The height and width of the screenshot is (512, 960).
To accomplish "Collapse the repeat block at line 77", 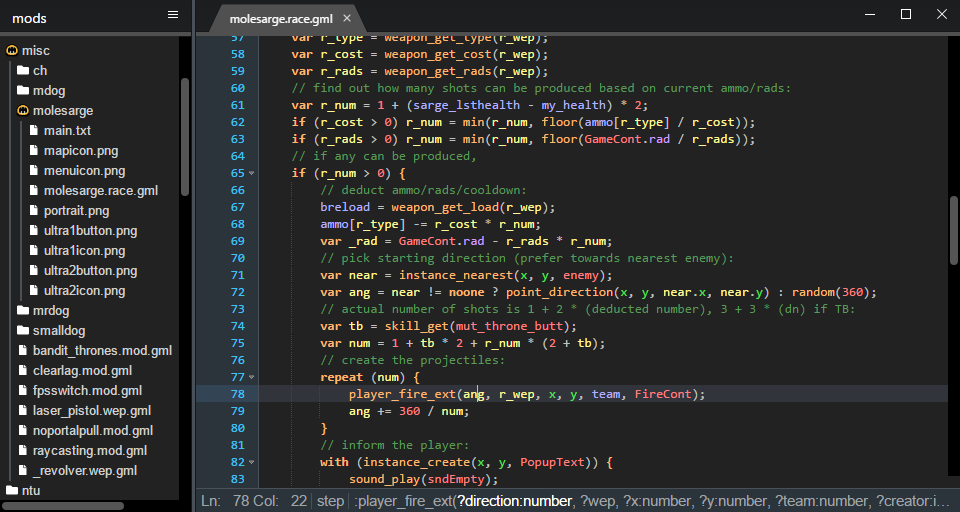I will (x=251, y=378).
